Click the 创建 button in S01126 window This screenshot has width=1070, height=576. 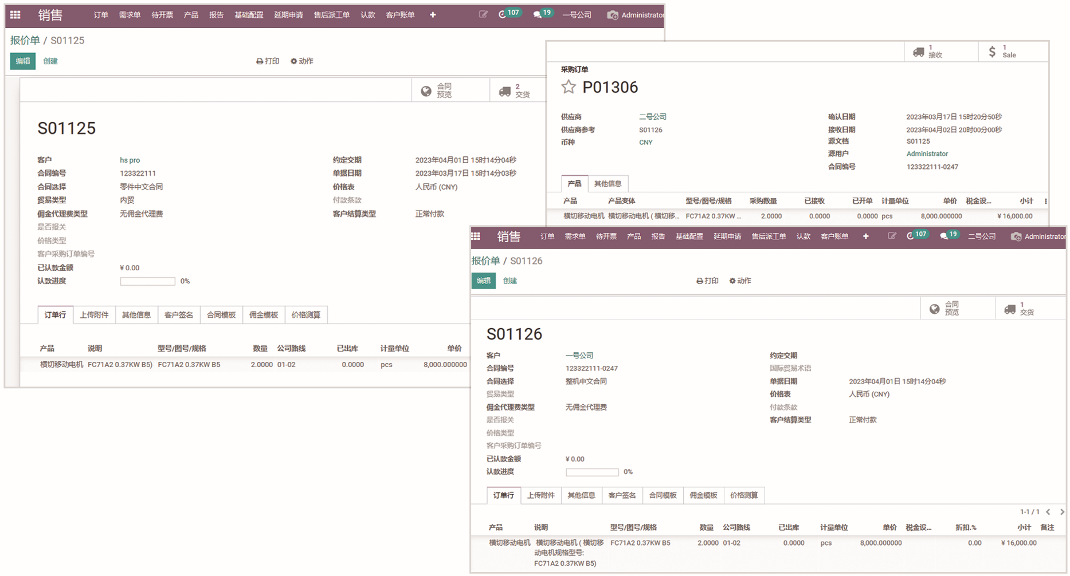click(510, 281)
